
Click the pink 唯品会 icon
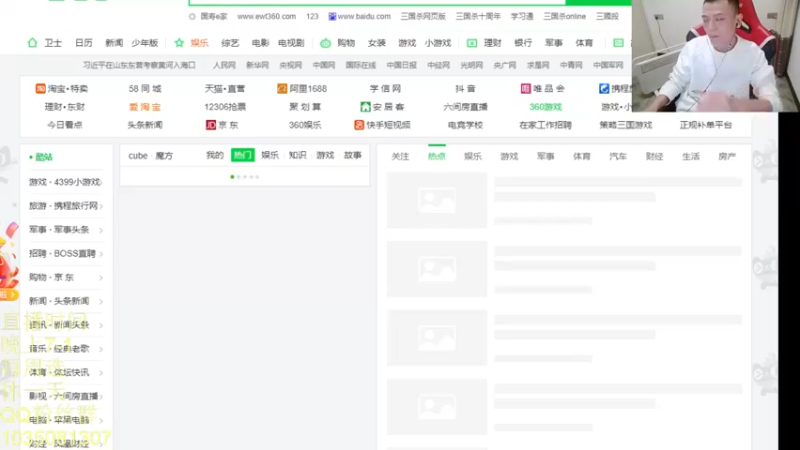click(526, 89)
